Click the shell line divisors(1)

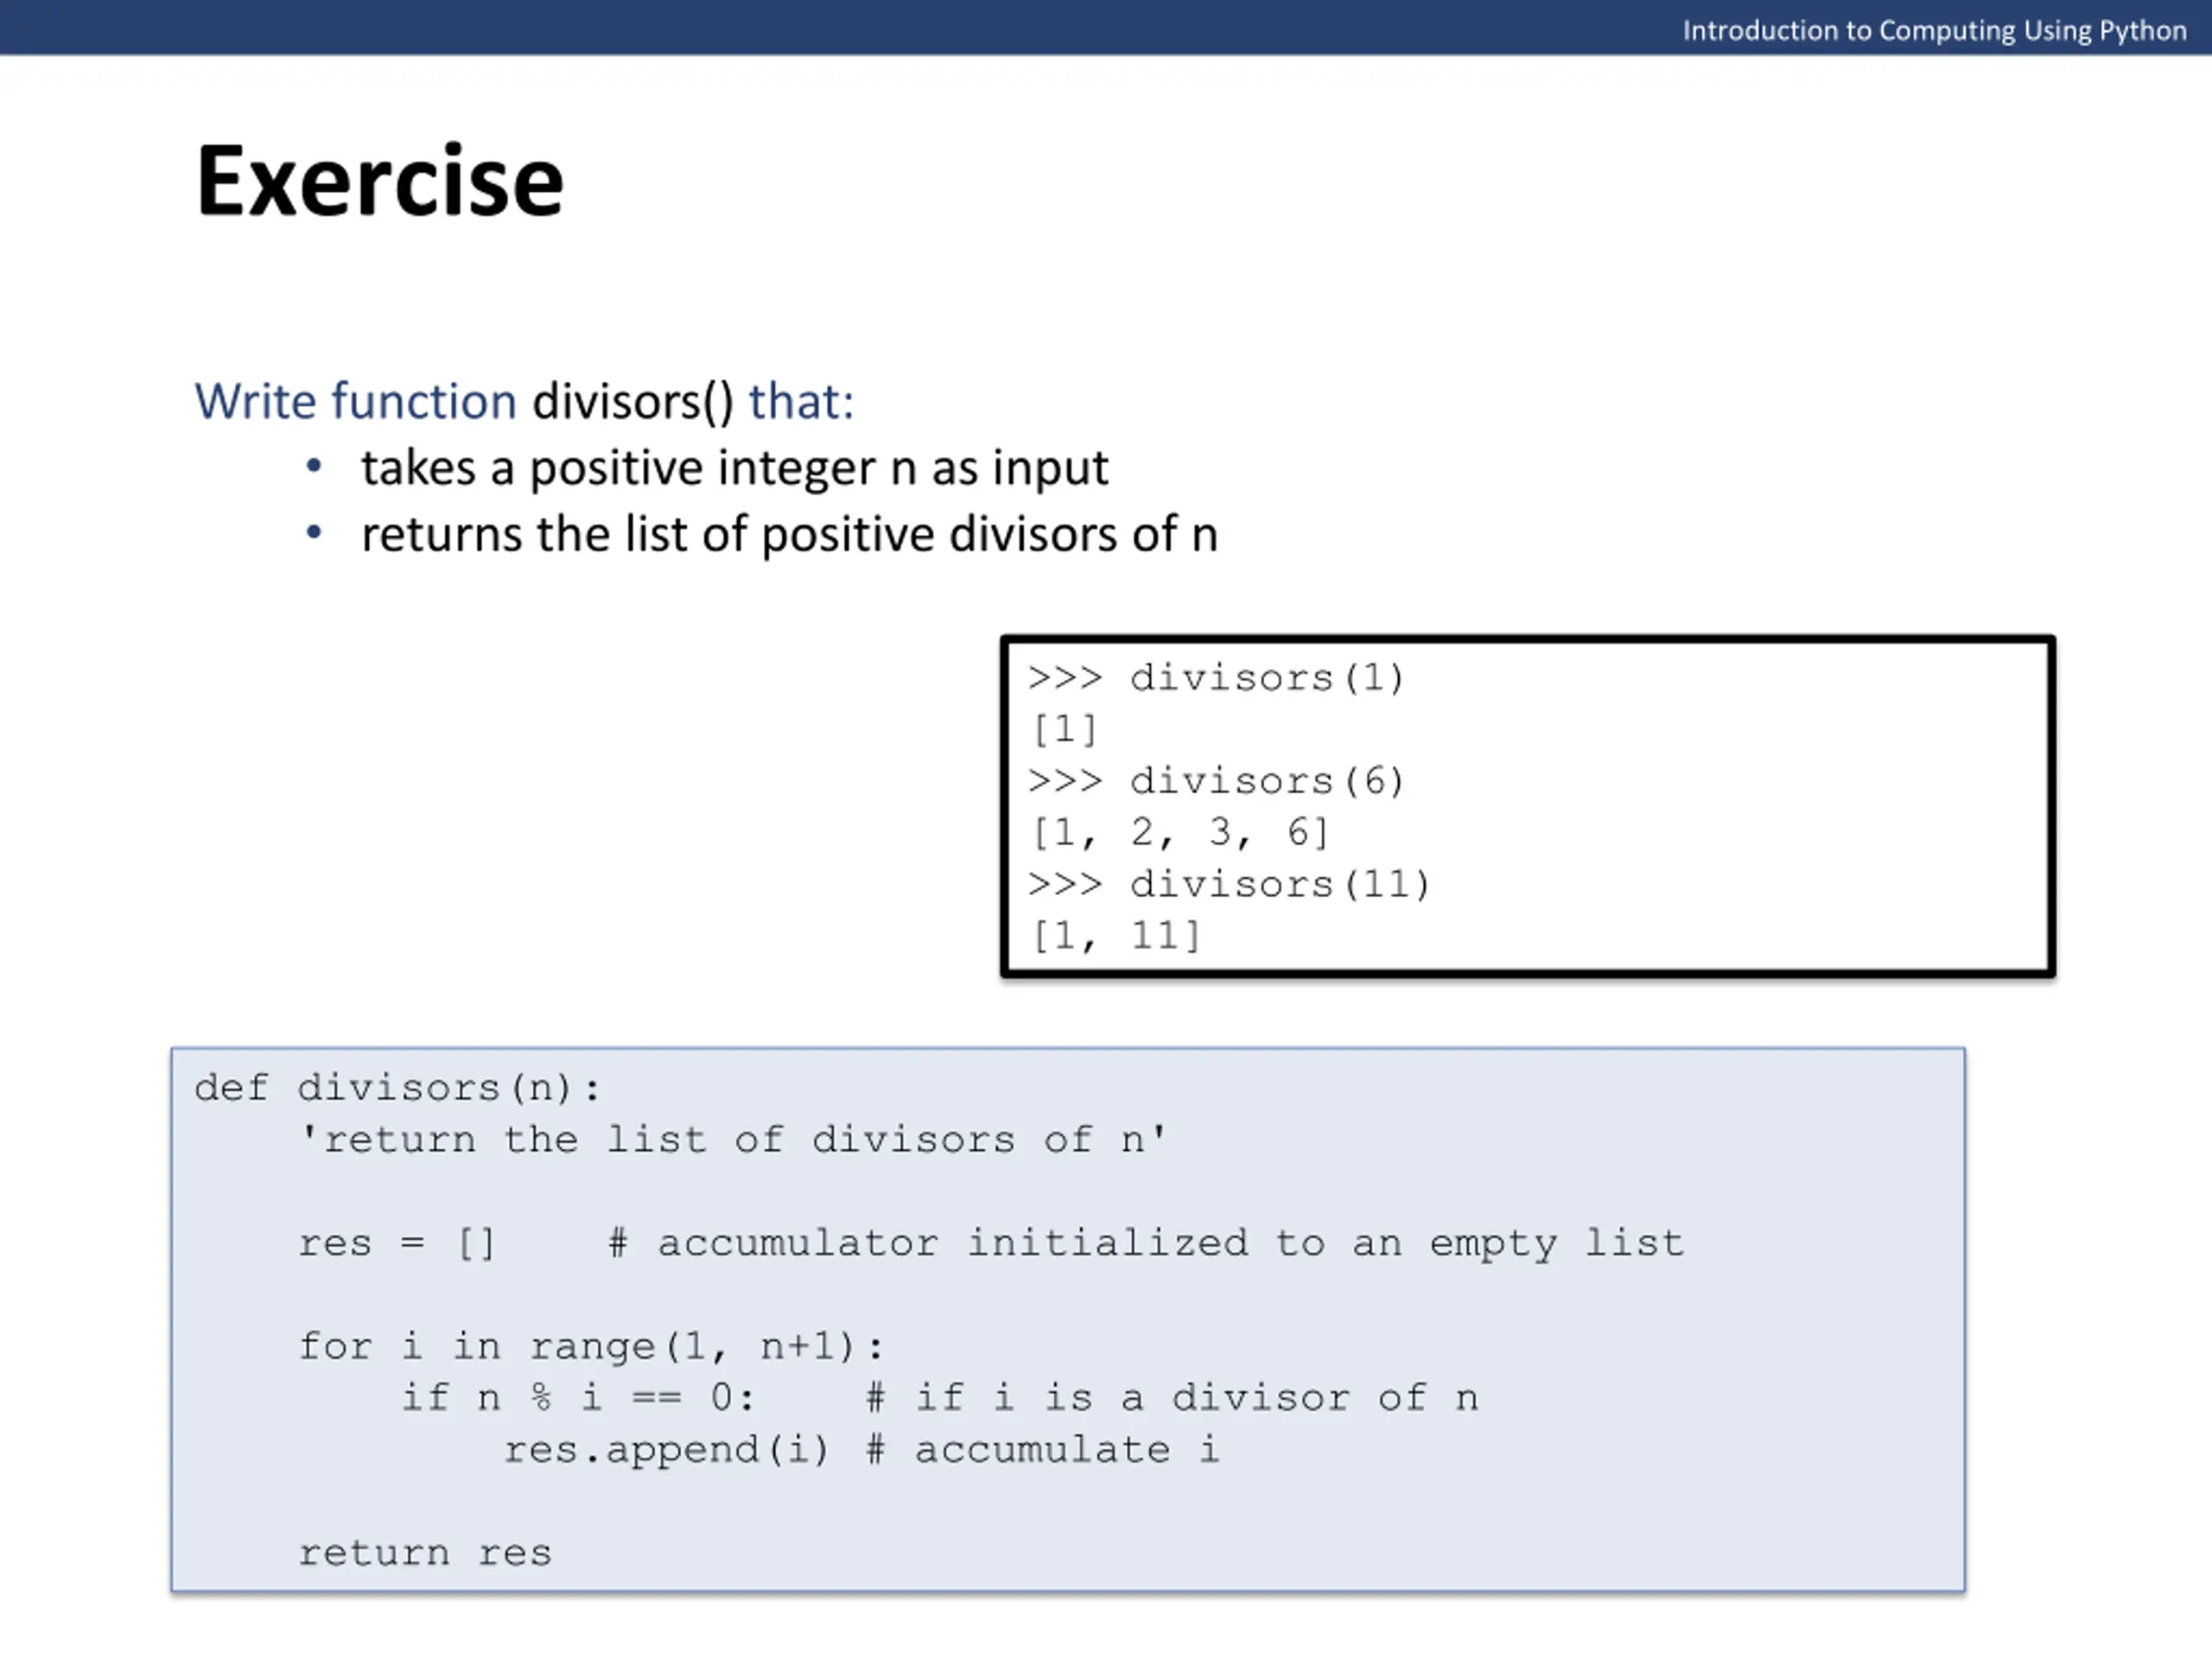coord(1216,678)
